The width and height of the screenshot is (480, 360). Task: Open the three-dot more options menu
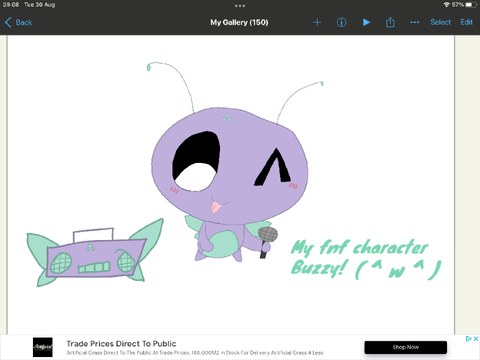click(x=415, y=22)
